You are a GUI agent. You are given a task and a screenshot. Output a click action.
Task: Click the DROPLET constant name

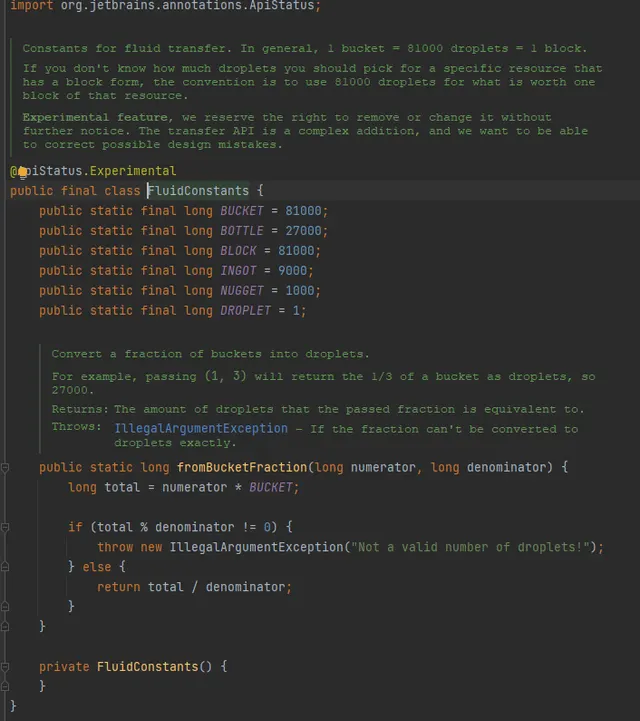pos(246,310)
